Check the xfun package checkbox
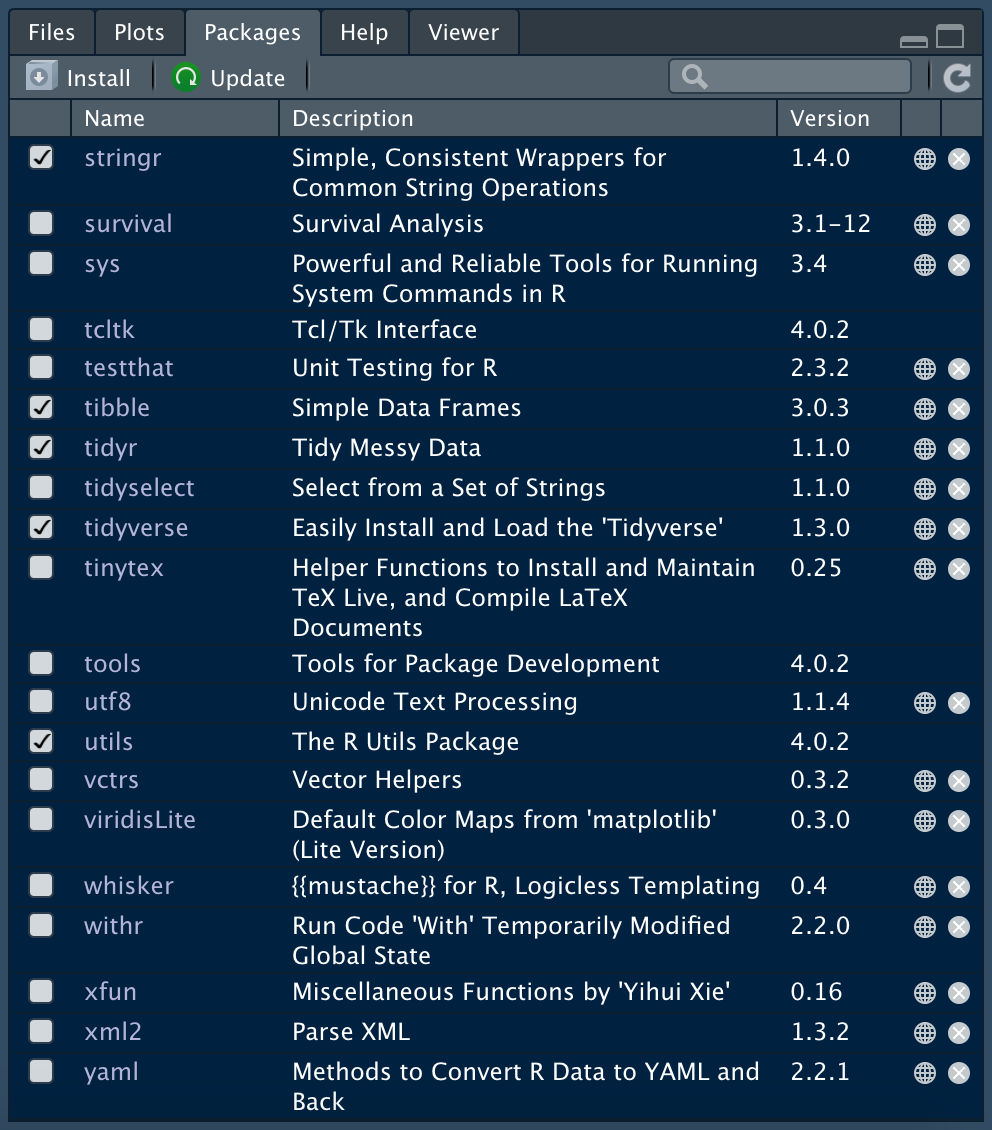This screenshot has width=992, height=1130. (x=41, y=991)
